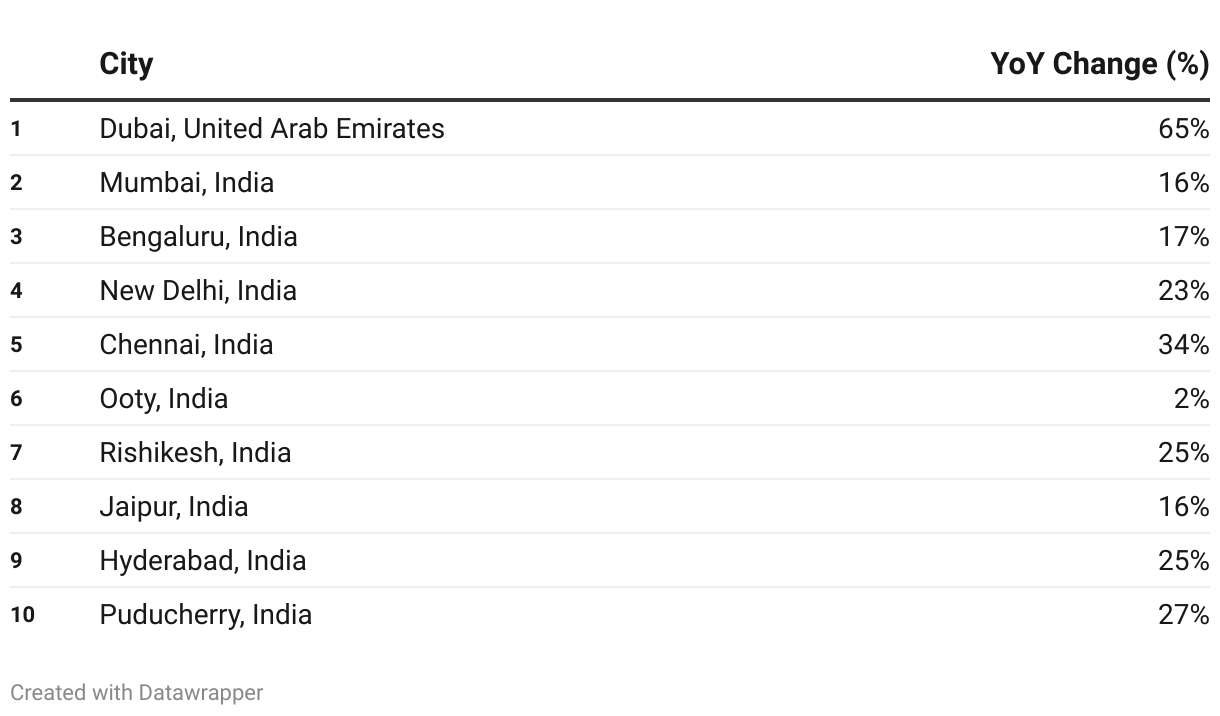Select the Dubai, United Arab Emirates row

[610, 128]
